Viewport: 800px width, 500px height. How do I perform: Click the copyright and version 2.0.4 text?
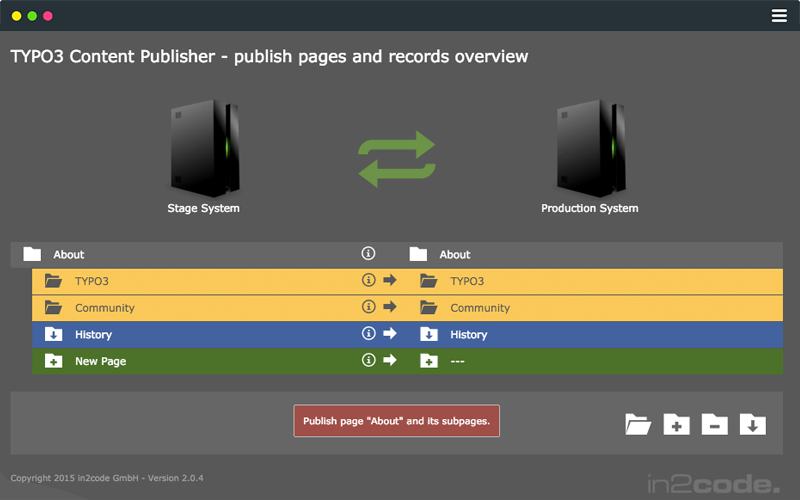pyautogui.click(x=107, y=478)
